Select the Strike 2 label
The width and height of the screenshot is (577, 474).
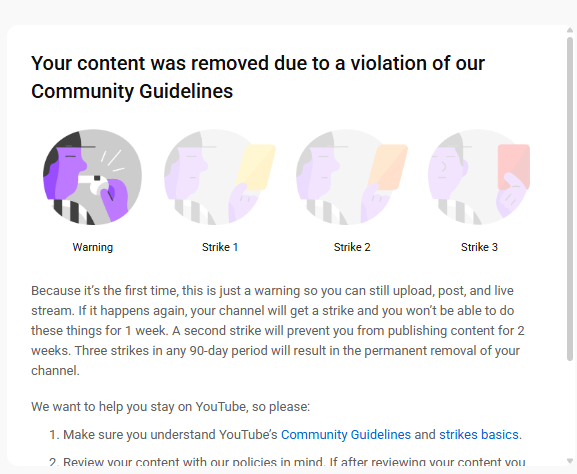tap(352, 247)
